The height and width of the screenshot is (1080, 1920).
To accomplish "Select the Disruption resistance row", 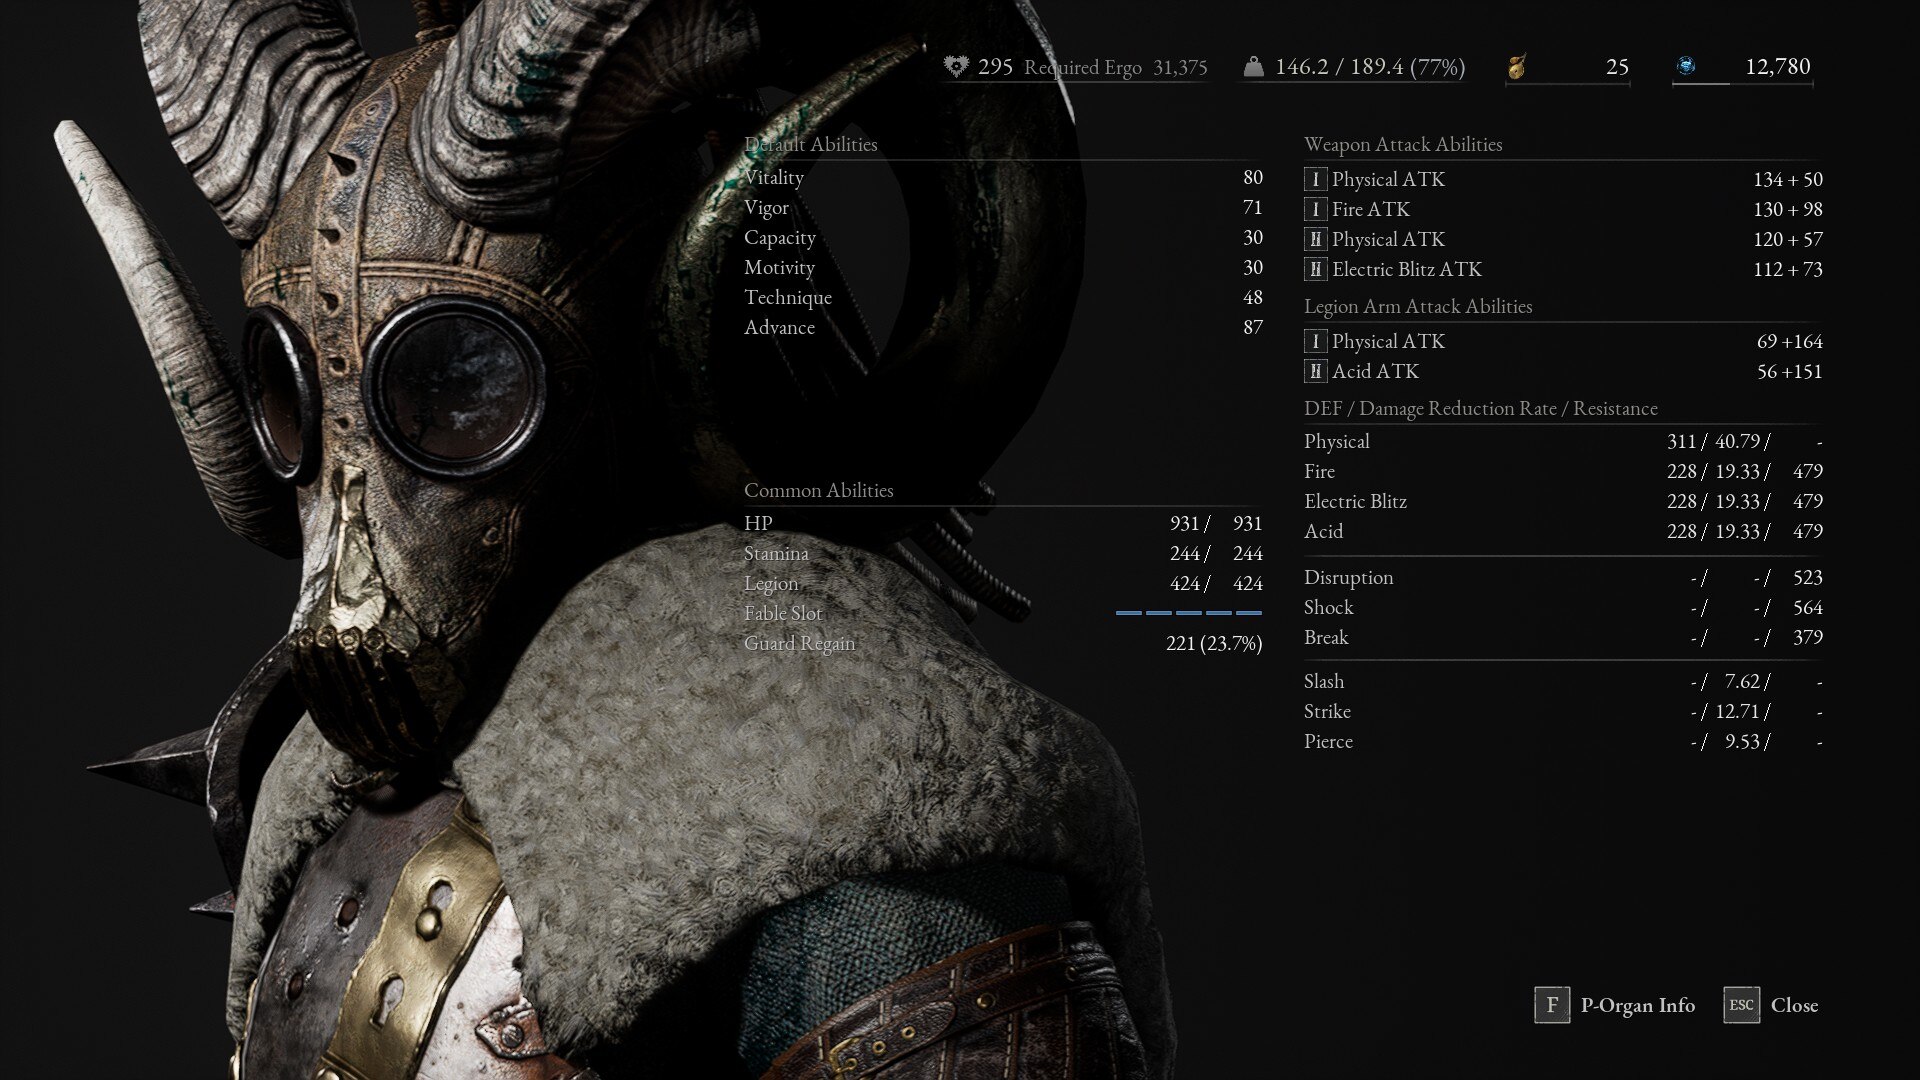I will tap(1562, 578).
